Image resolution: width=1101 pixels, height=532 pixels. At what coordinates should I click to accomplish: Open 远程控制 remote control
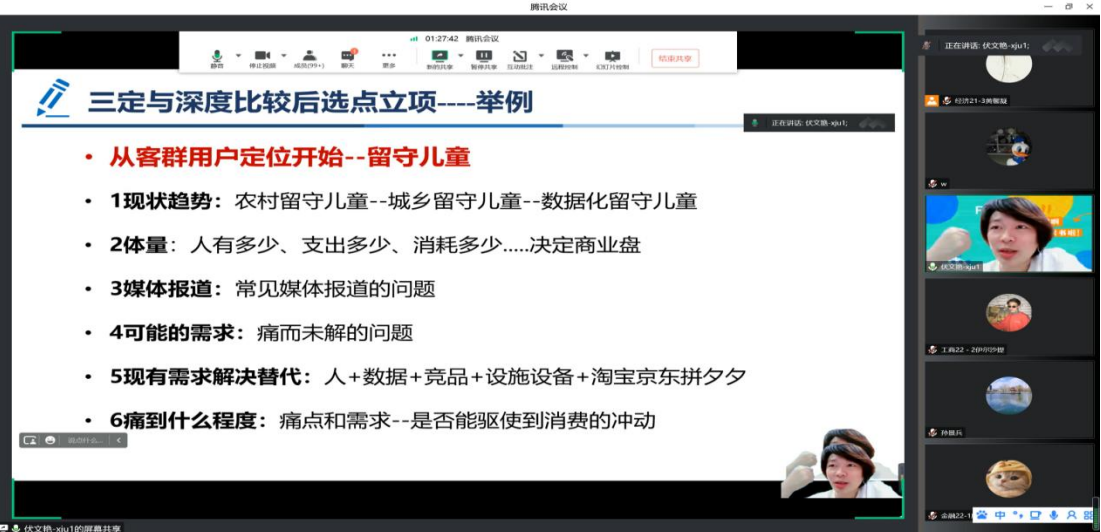[x=565, y=59]
